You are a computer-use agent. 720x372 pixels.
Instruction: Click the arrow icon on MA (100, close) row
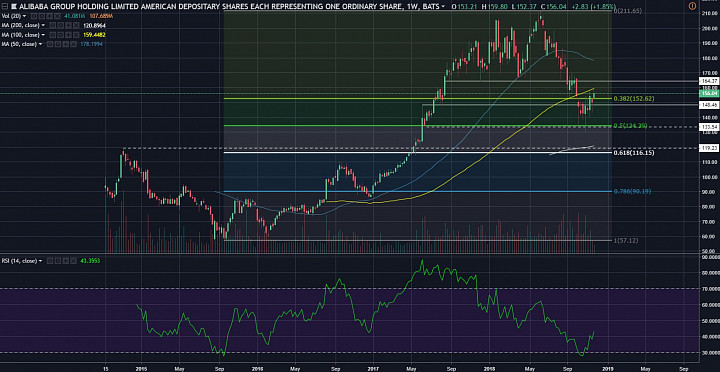(68, 35)
